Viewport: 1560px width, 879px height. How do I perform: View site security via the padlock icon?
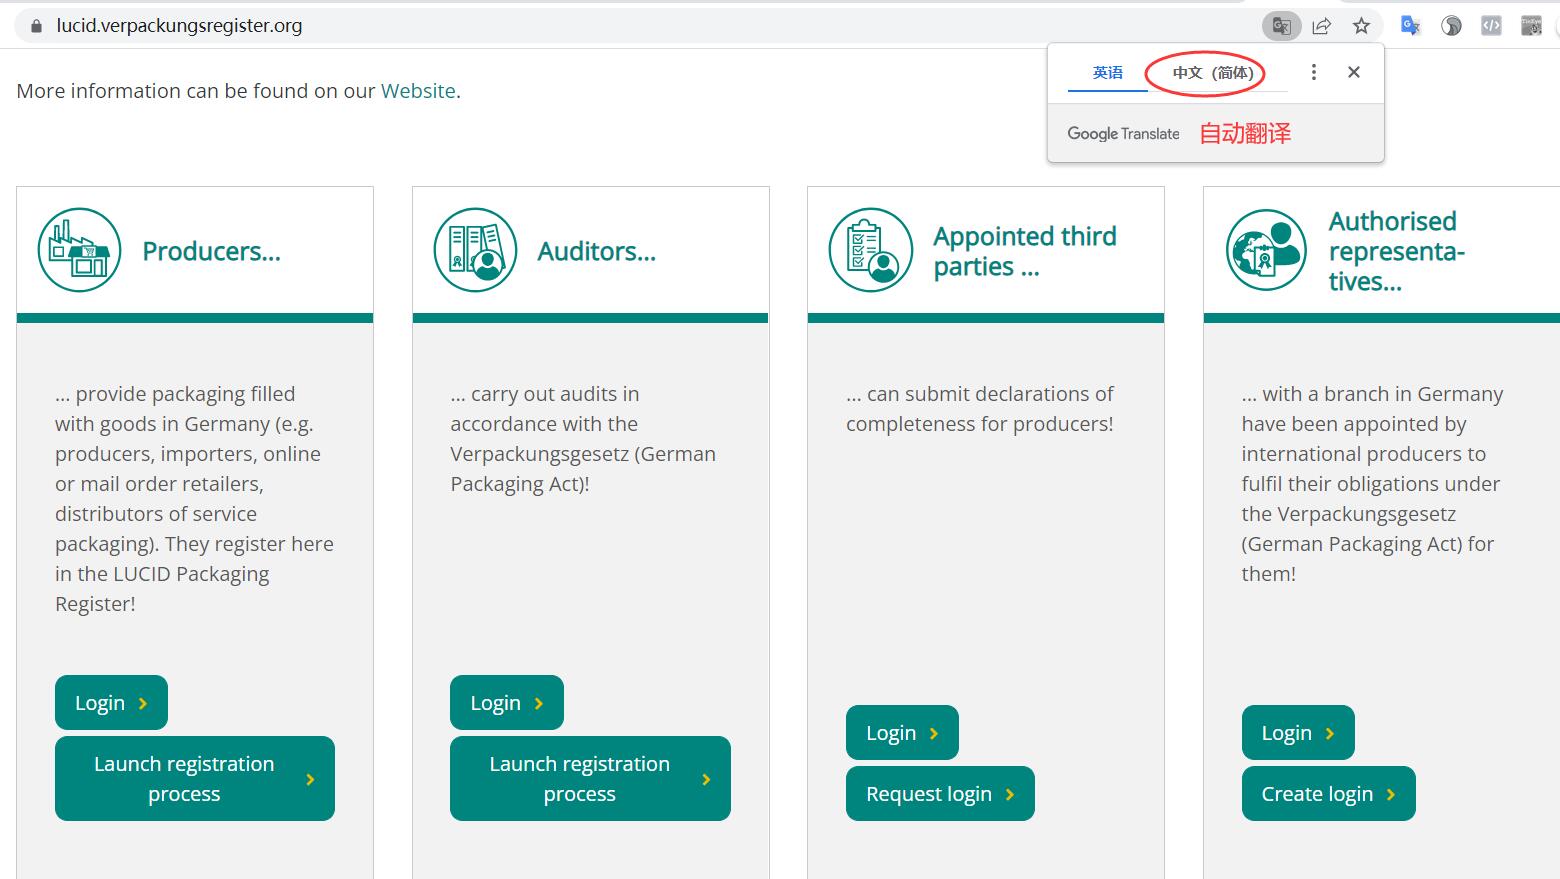[x=36, y=26]
